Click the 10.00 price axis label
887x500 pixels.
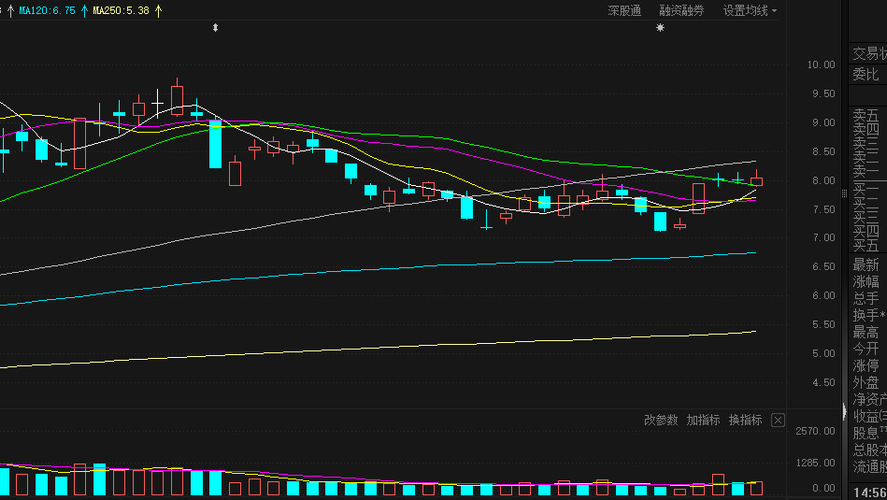point(821,64)
